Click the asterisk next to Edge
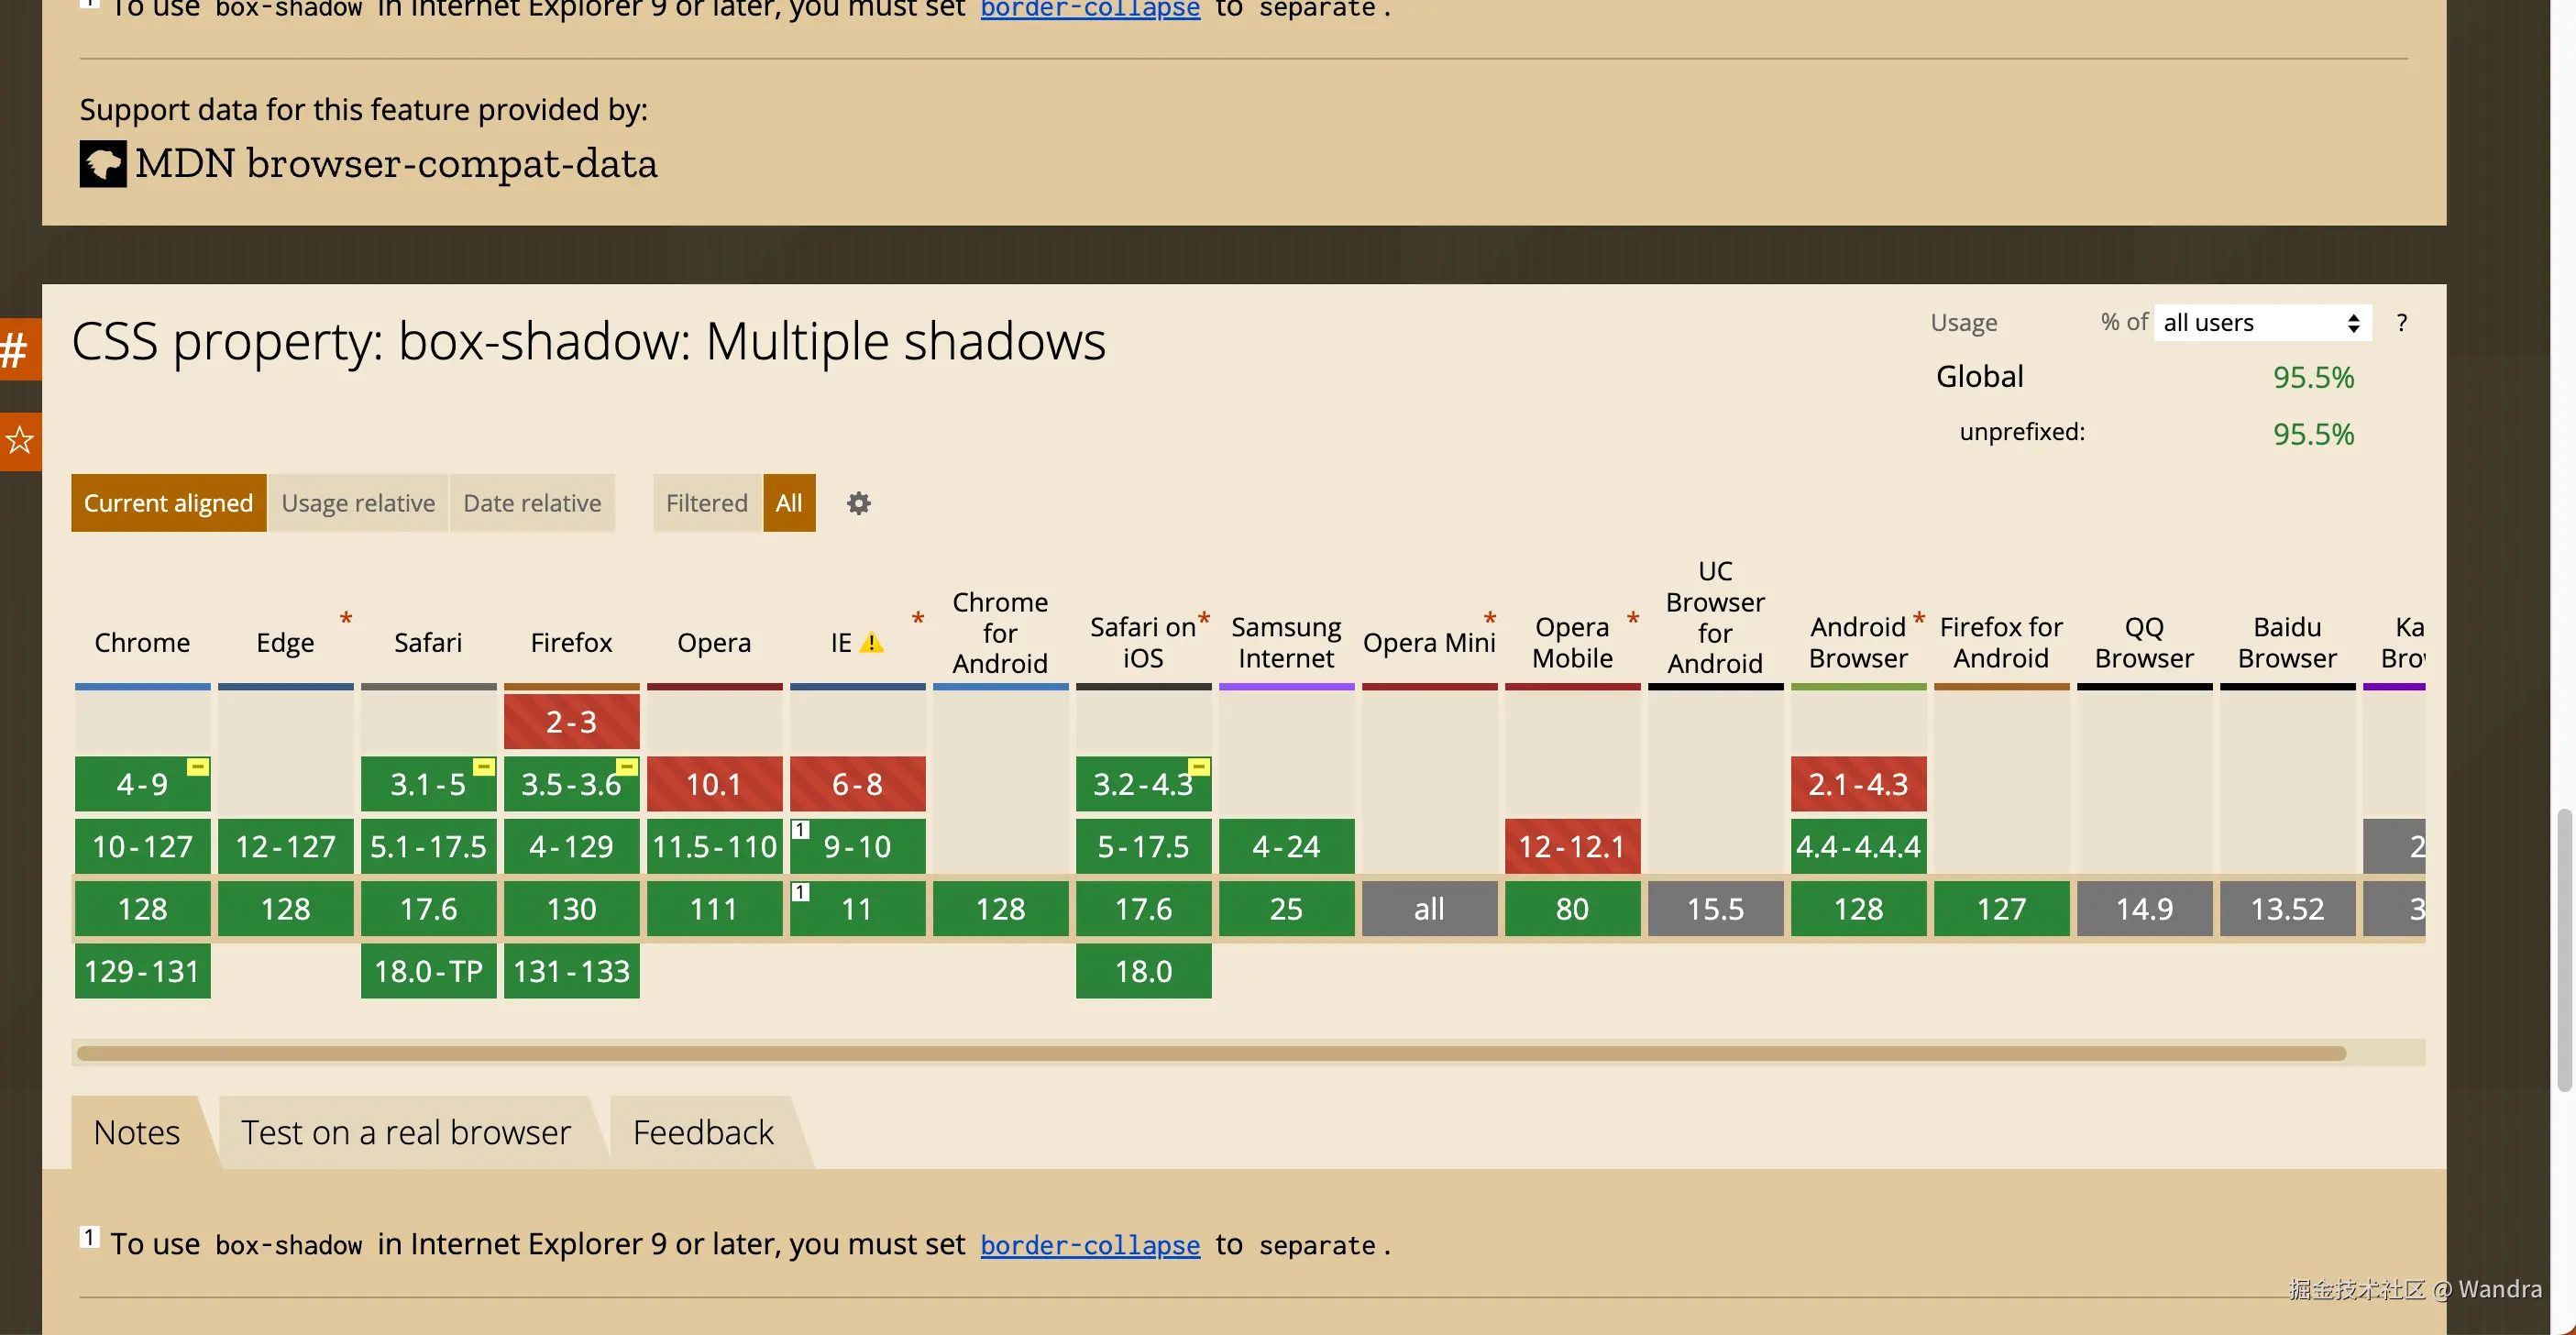The height and width of the screenshot is (1335, 2576). click(x=346, y=619)
